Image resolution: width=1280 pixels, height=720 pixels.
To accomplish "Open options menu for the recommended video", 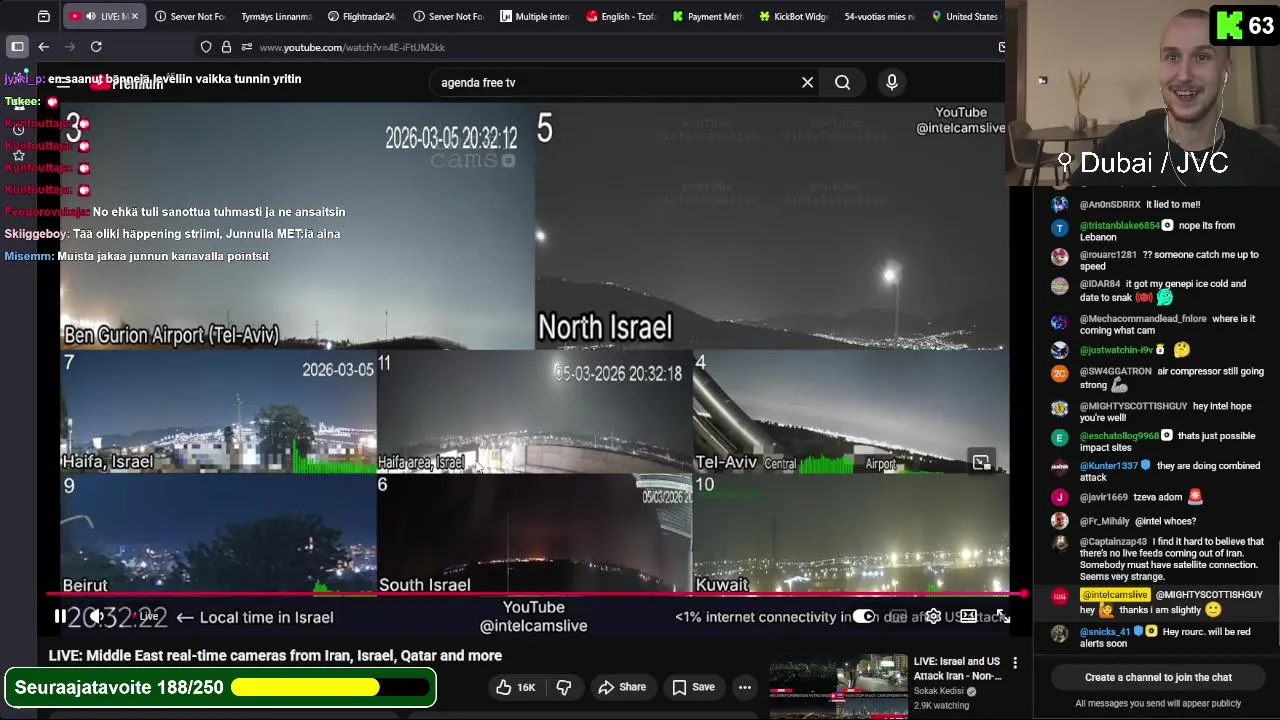I will [1015, 663].
